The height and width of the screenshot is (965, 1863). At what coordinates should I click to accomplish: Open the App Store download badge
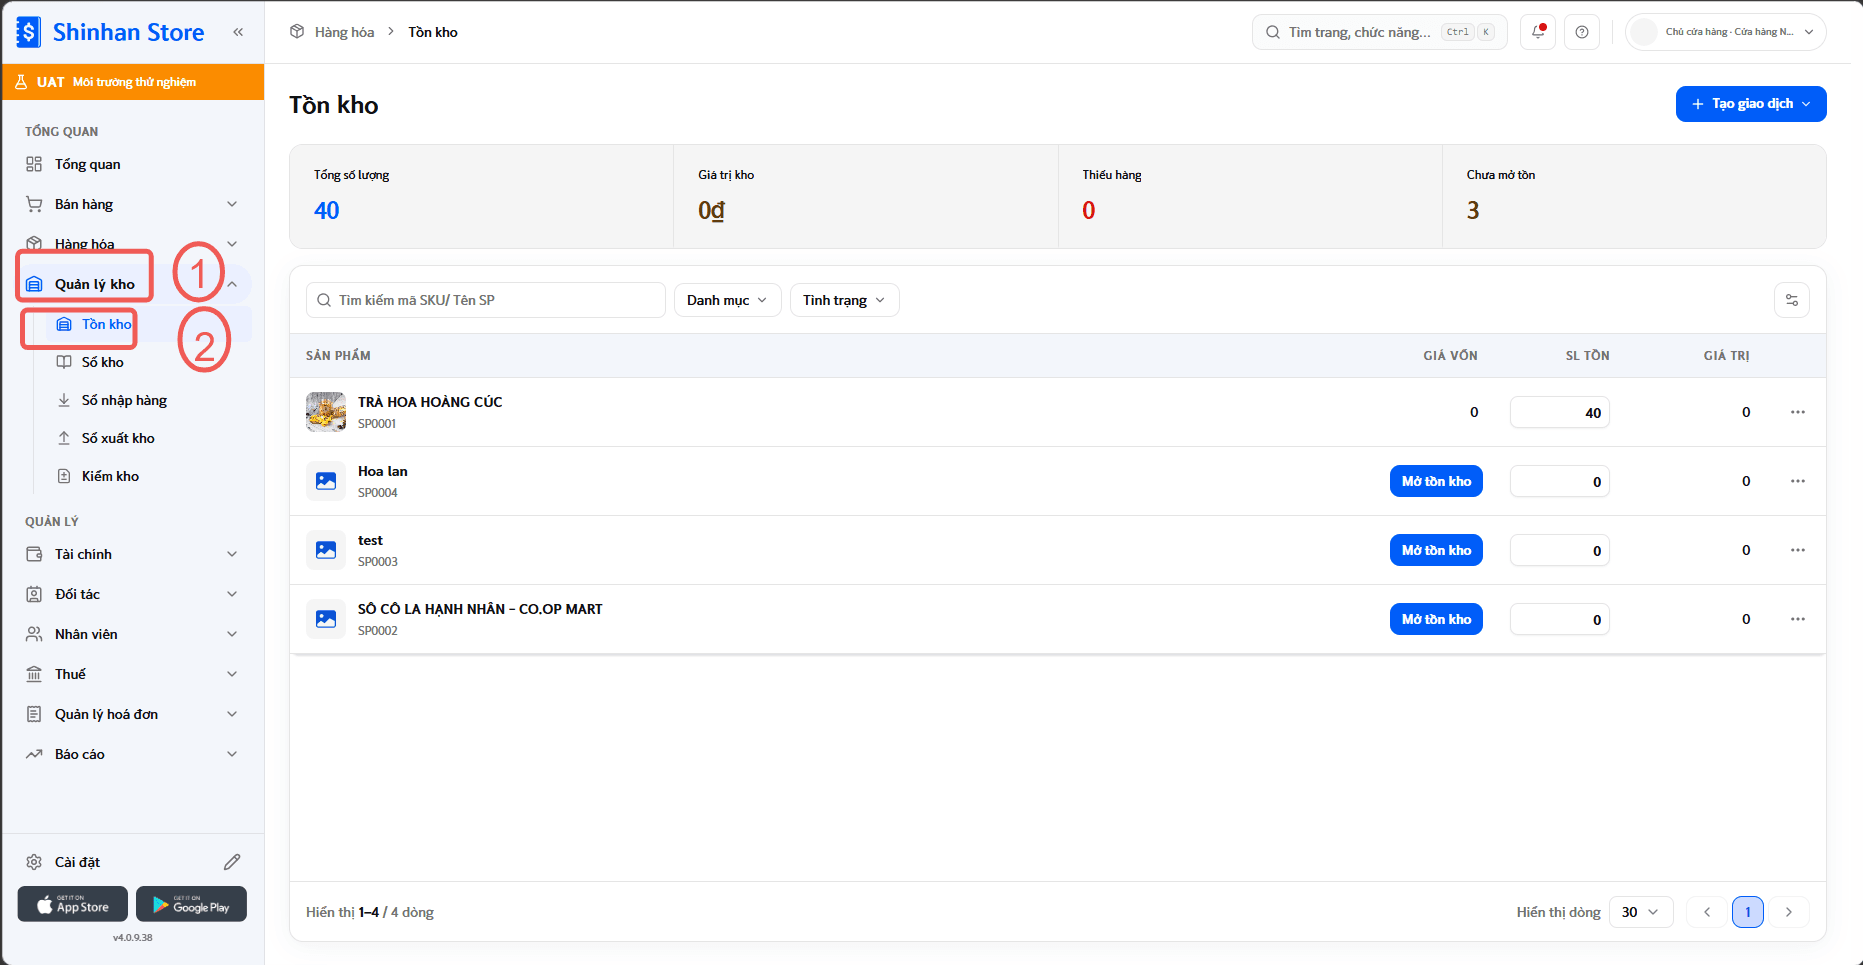coord(73,904)
